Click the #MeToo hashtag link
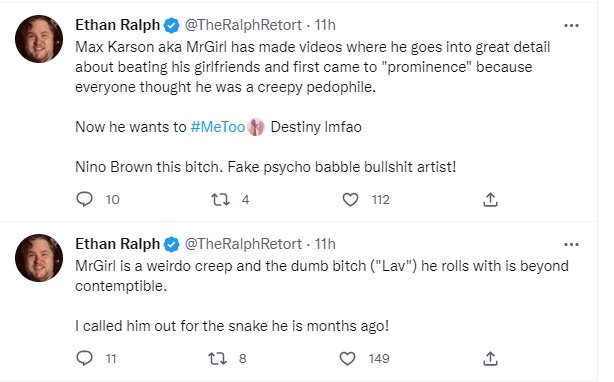The height and width of the screenshot is (382, 614). 218,127
